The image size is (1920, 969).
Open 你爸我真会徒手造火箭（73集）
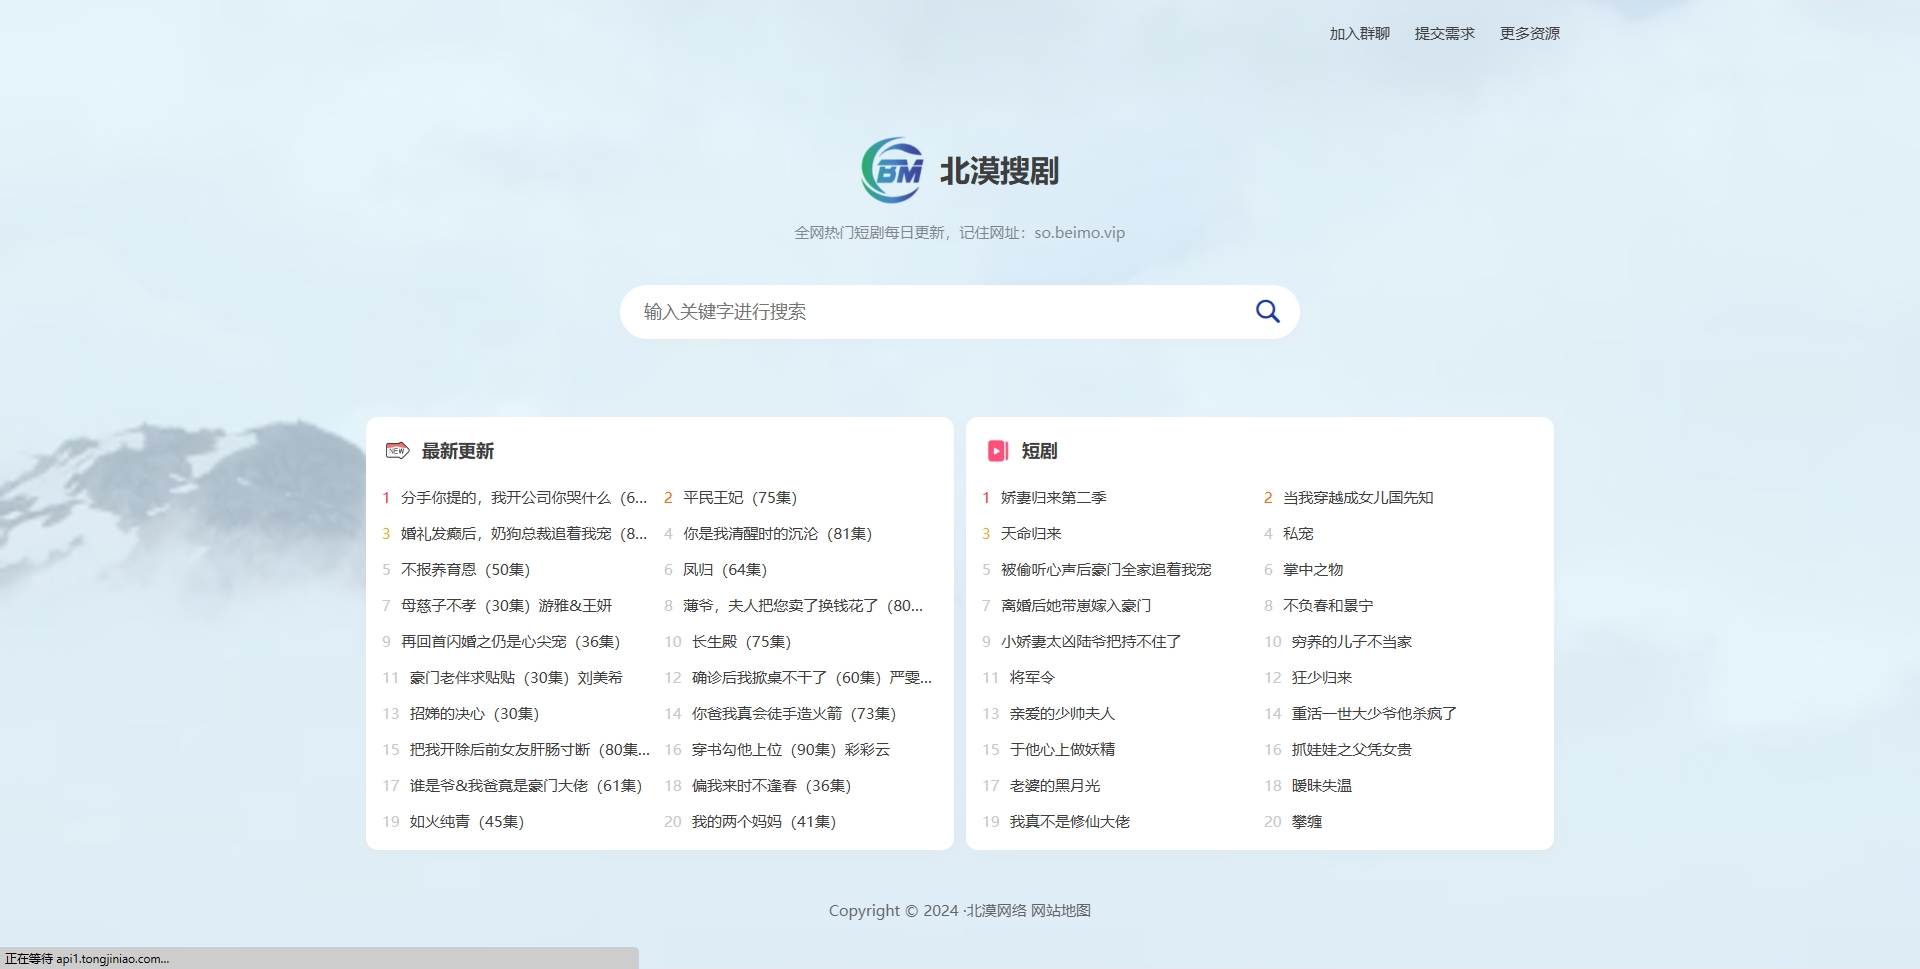tap(794, 713)
